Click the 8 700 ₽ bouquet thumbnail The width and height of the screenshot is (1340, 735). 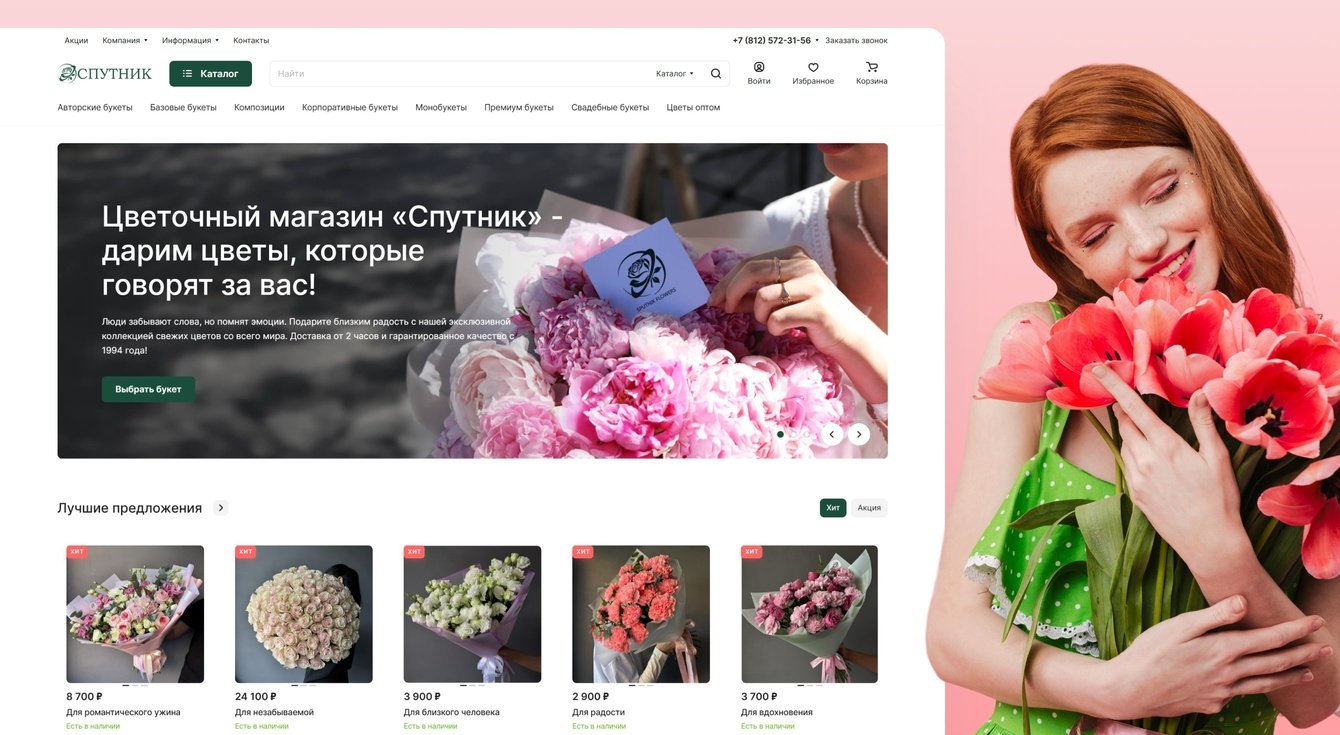(135, 614)
